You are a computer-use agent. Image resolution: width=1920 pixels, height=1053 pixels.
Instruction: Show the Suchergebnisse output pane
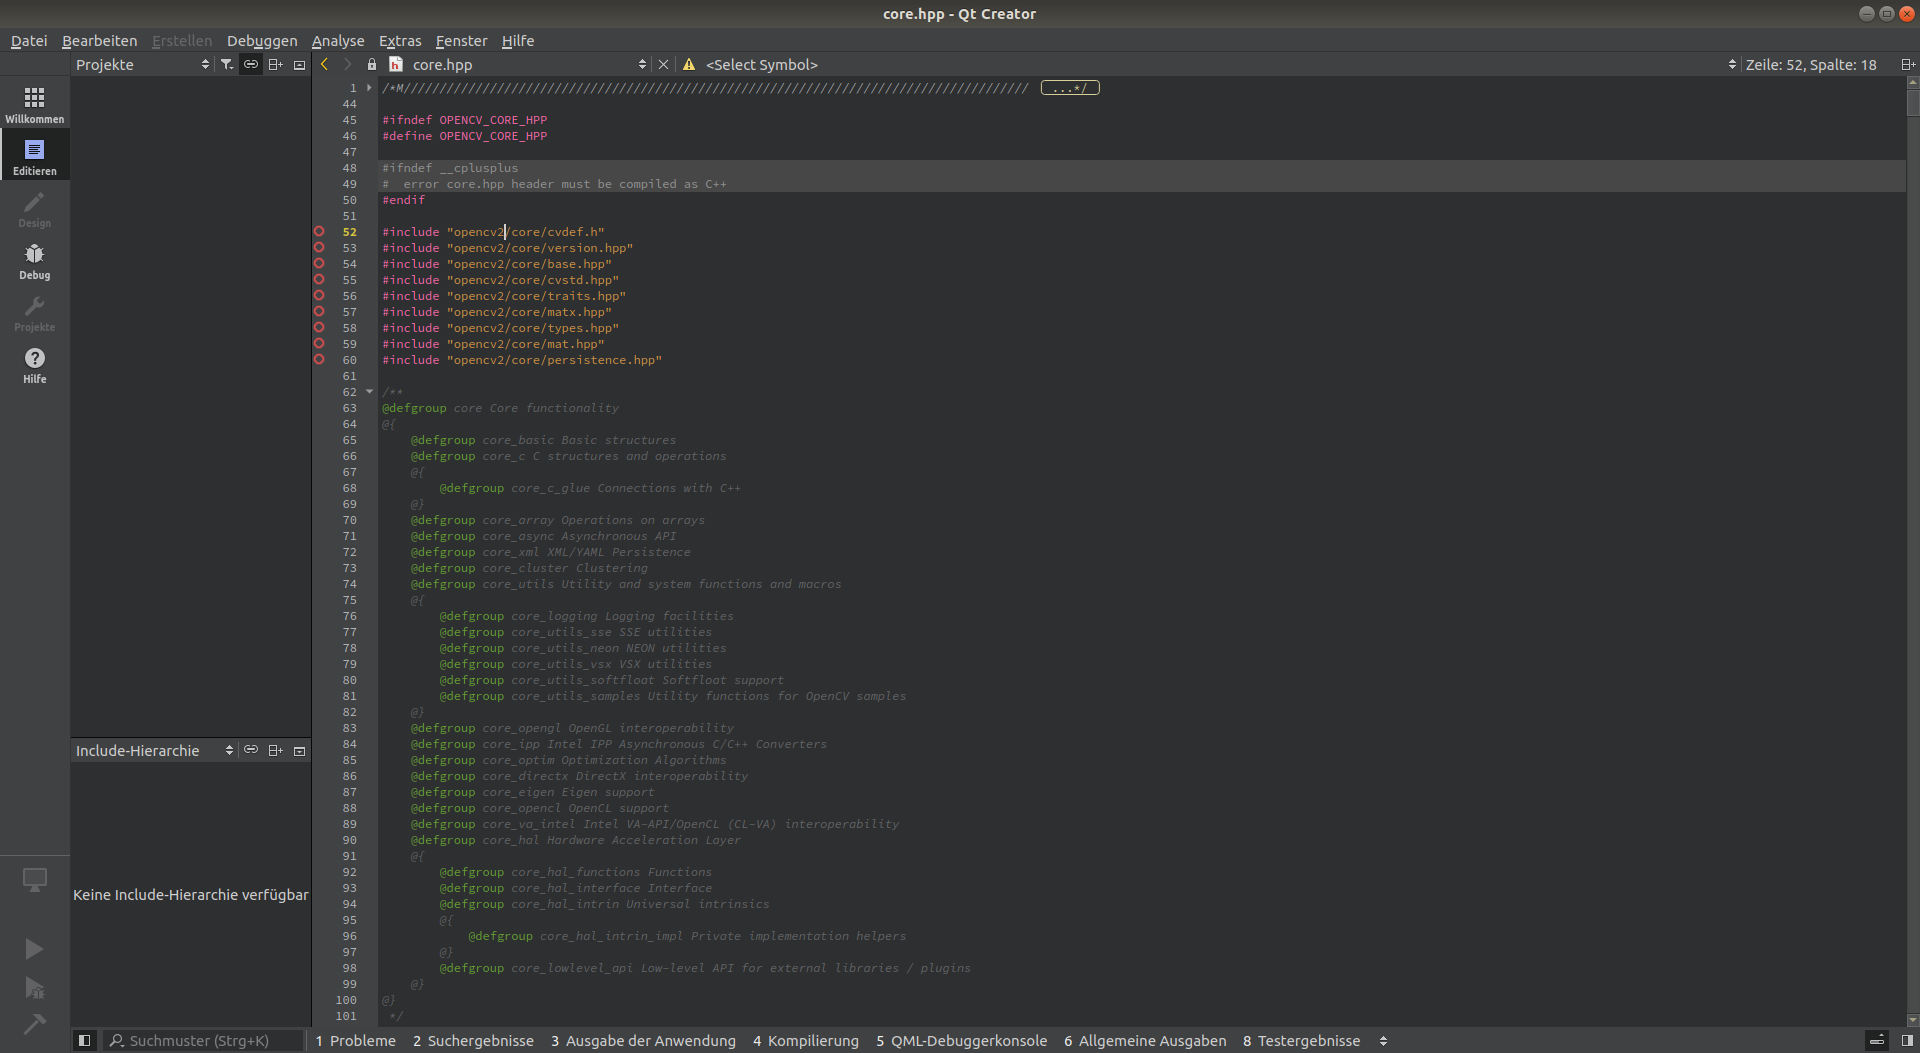473,1040
